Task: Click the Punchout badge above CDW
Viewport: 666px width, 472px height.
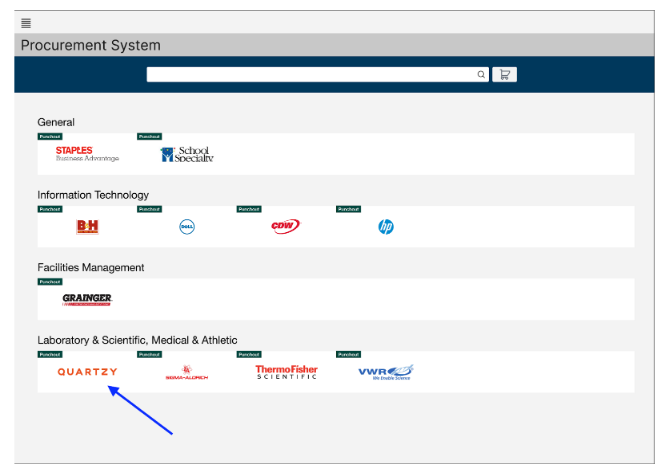Action: pyautogui.click(x=249, y=209)
